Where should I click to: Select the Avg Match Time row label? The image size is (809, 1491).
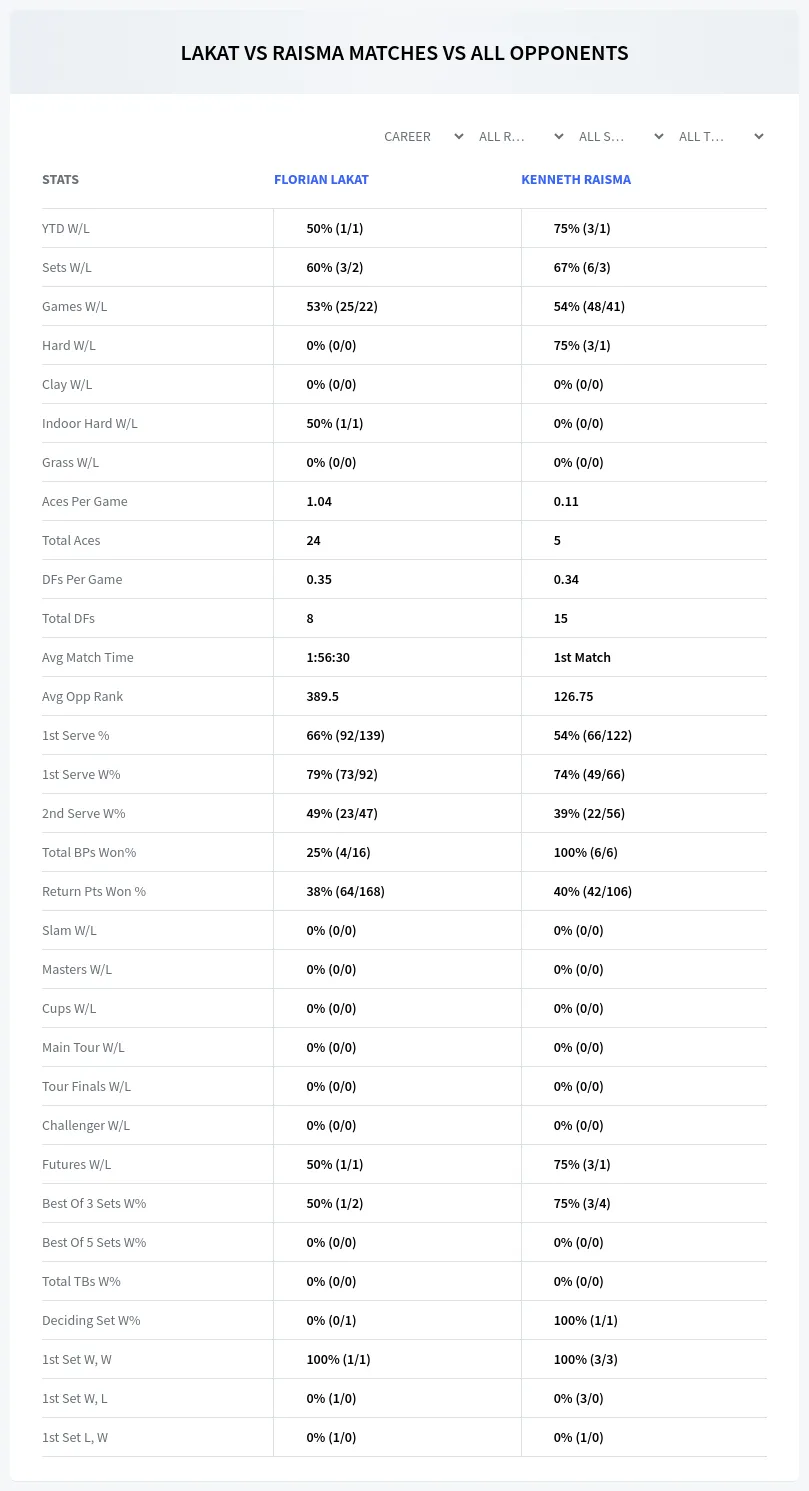pyautogui.click(x=88, y=657)
